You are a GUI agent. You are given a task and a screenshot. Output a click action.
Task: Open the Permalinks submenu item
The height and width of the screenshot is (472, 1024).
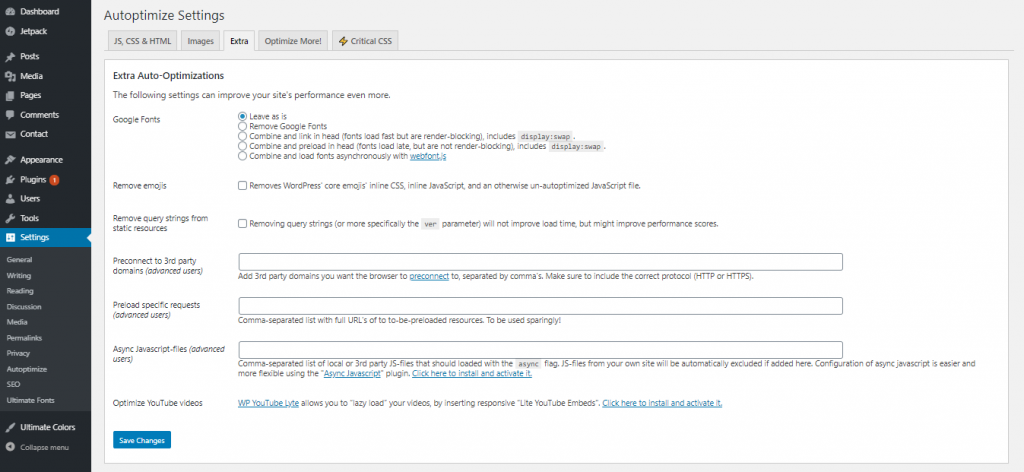click(x=24, y=338)
